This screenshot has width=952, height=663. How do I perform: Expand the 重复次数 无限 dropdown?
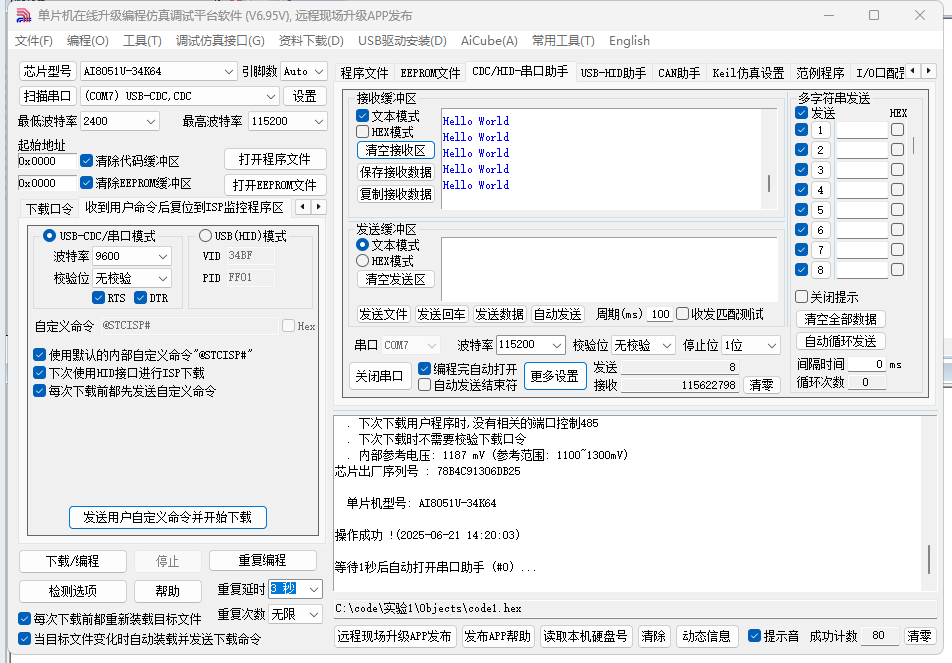pos(314,614)
